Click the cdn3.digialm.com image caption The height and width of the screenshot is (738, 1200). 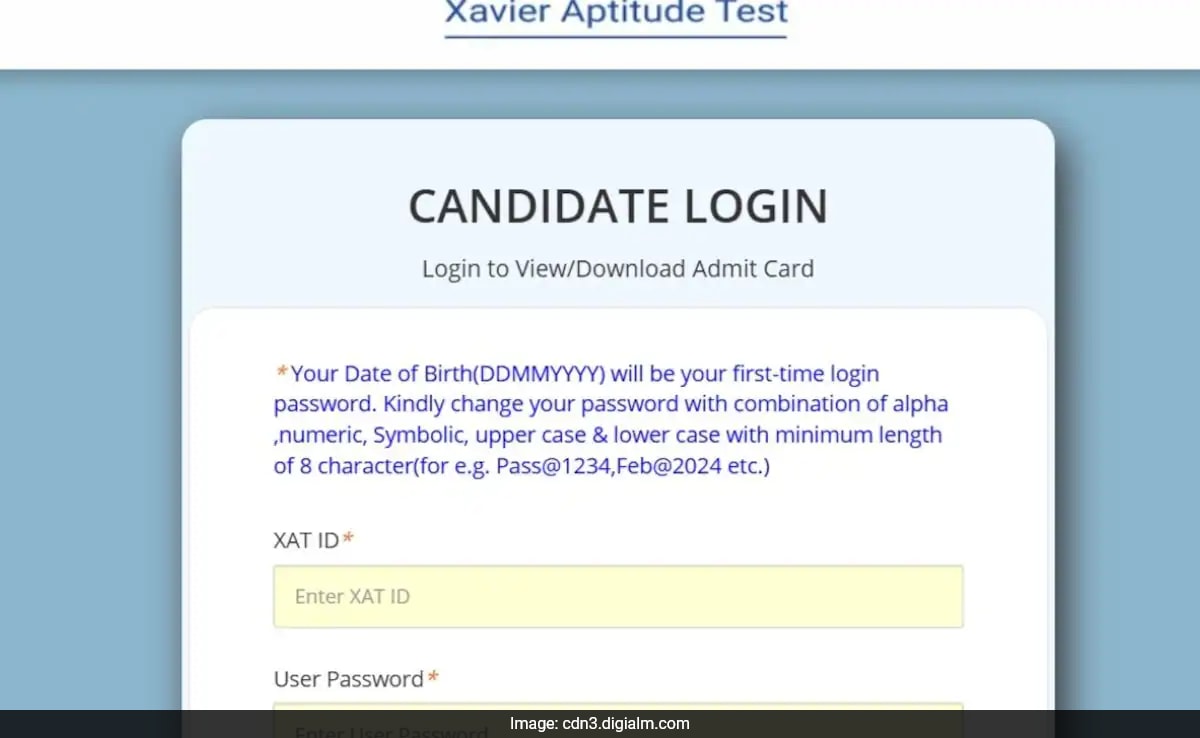pos(600,723)
